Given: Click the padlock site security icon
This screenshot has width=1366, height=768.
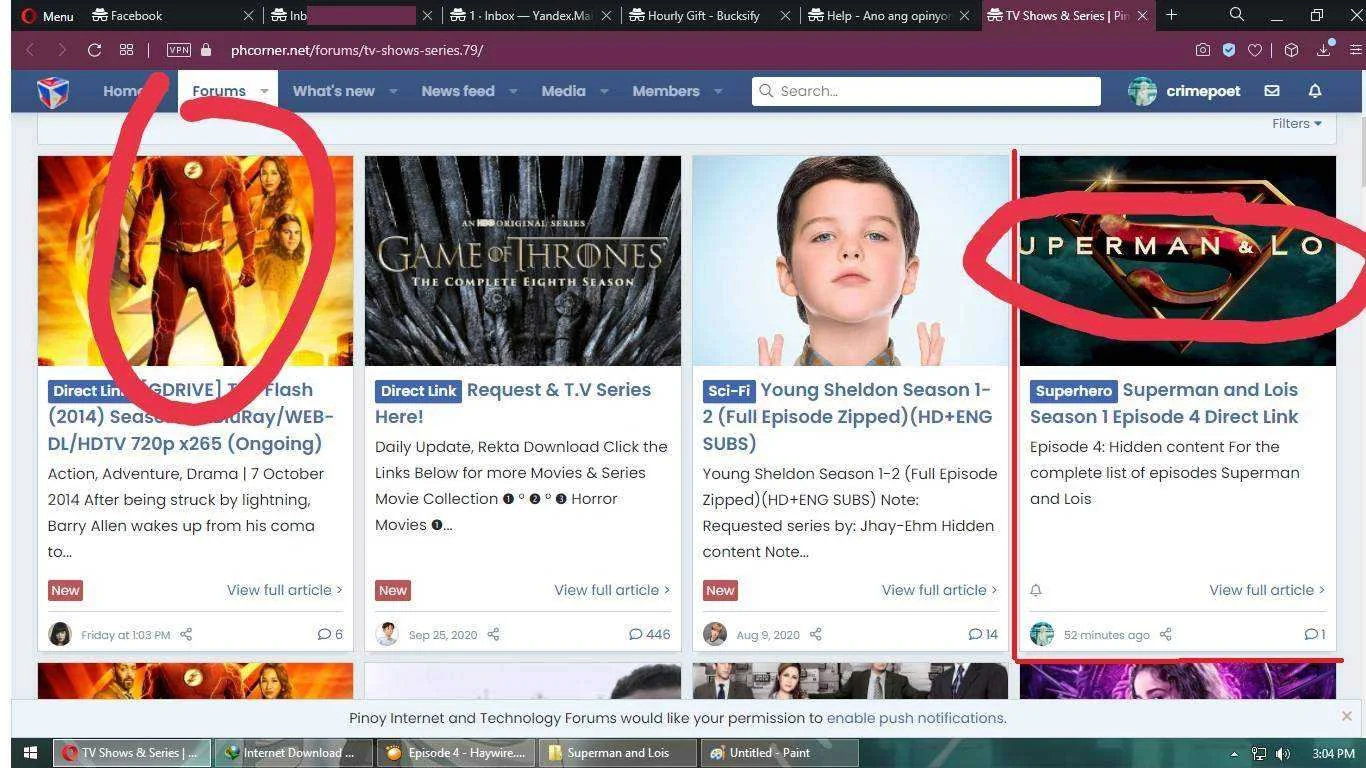Looking at the screenshot, I should 206,50.
